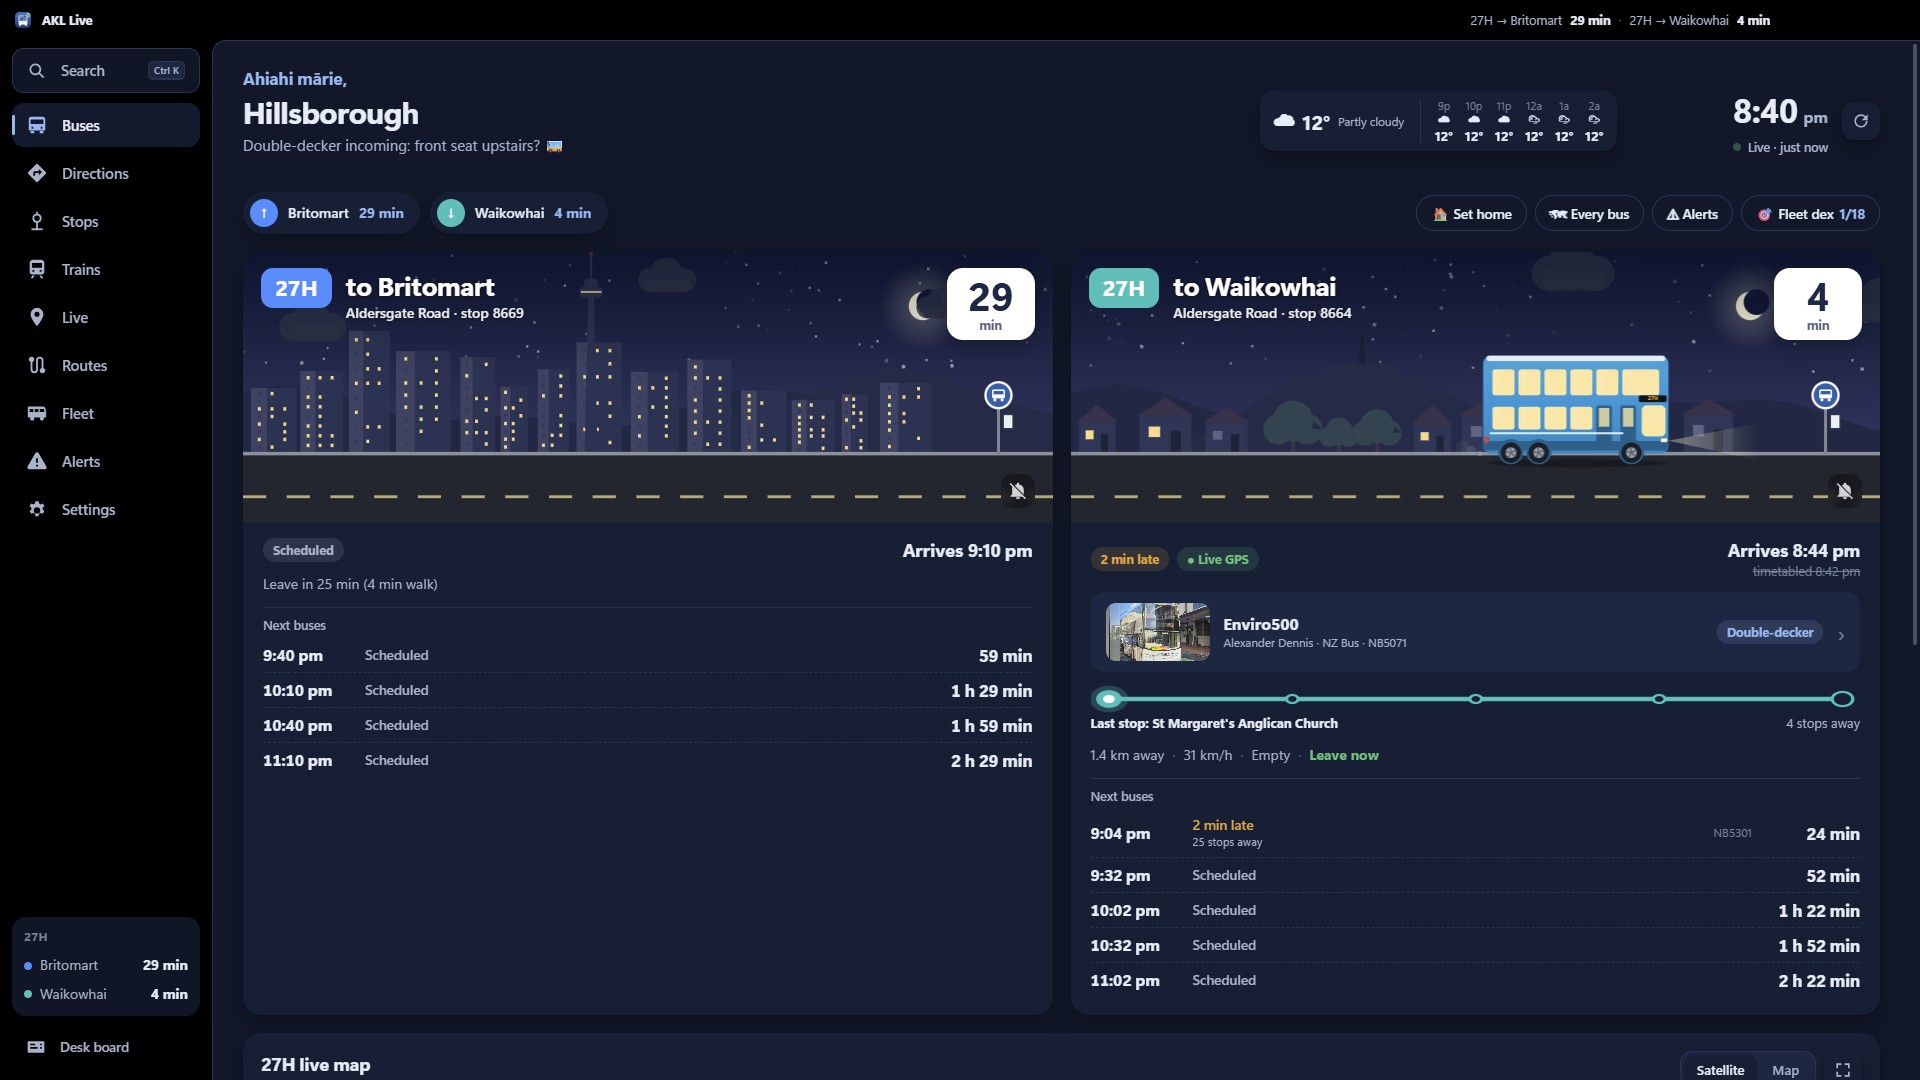Click the Trains sidebar icon
The width and height of the screenshot is (1920, 1080).
point(37,269)
